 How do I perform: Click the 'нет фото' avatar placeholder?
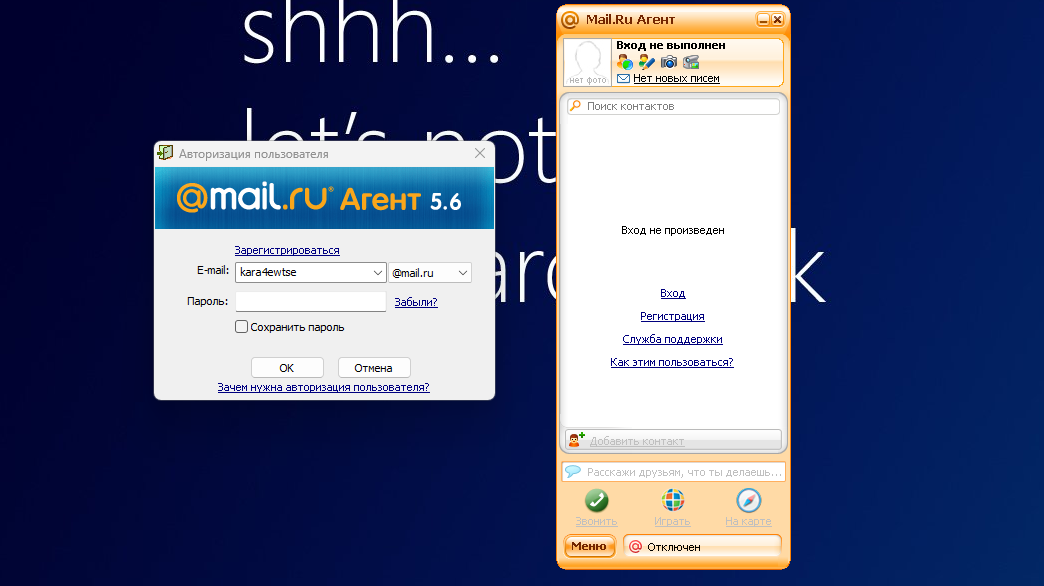tap(587, 63)
